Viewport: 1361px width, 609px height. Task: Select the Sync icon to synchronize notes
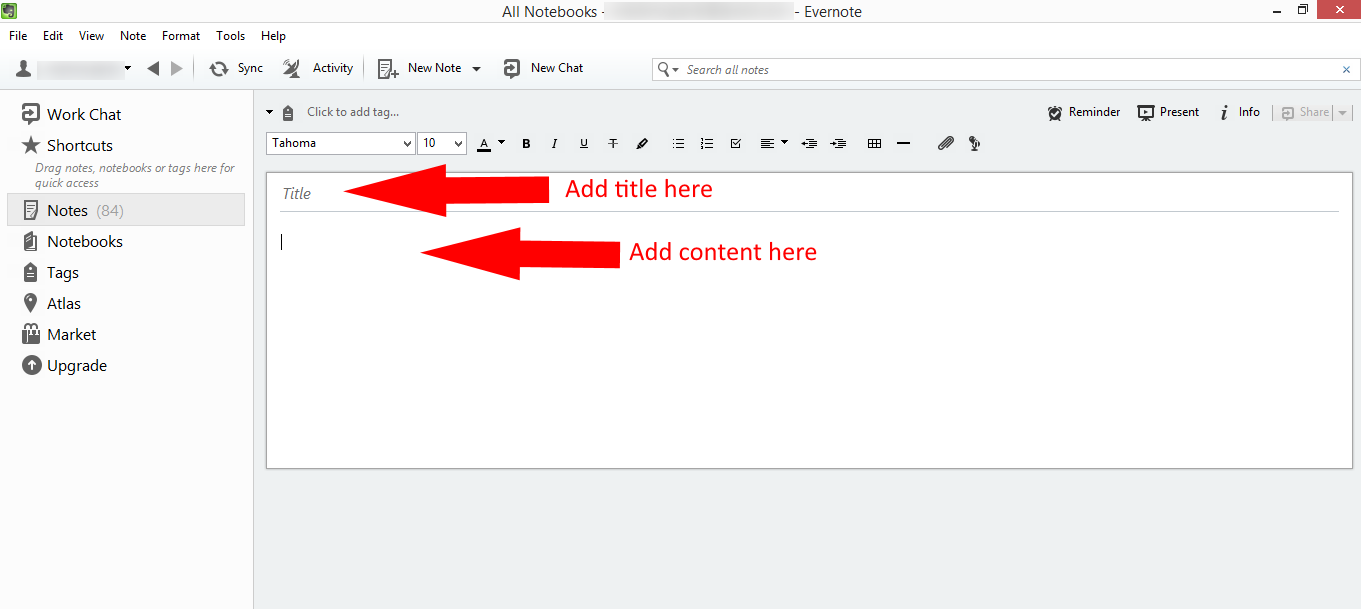[219, 68]
